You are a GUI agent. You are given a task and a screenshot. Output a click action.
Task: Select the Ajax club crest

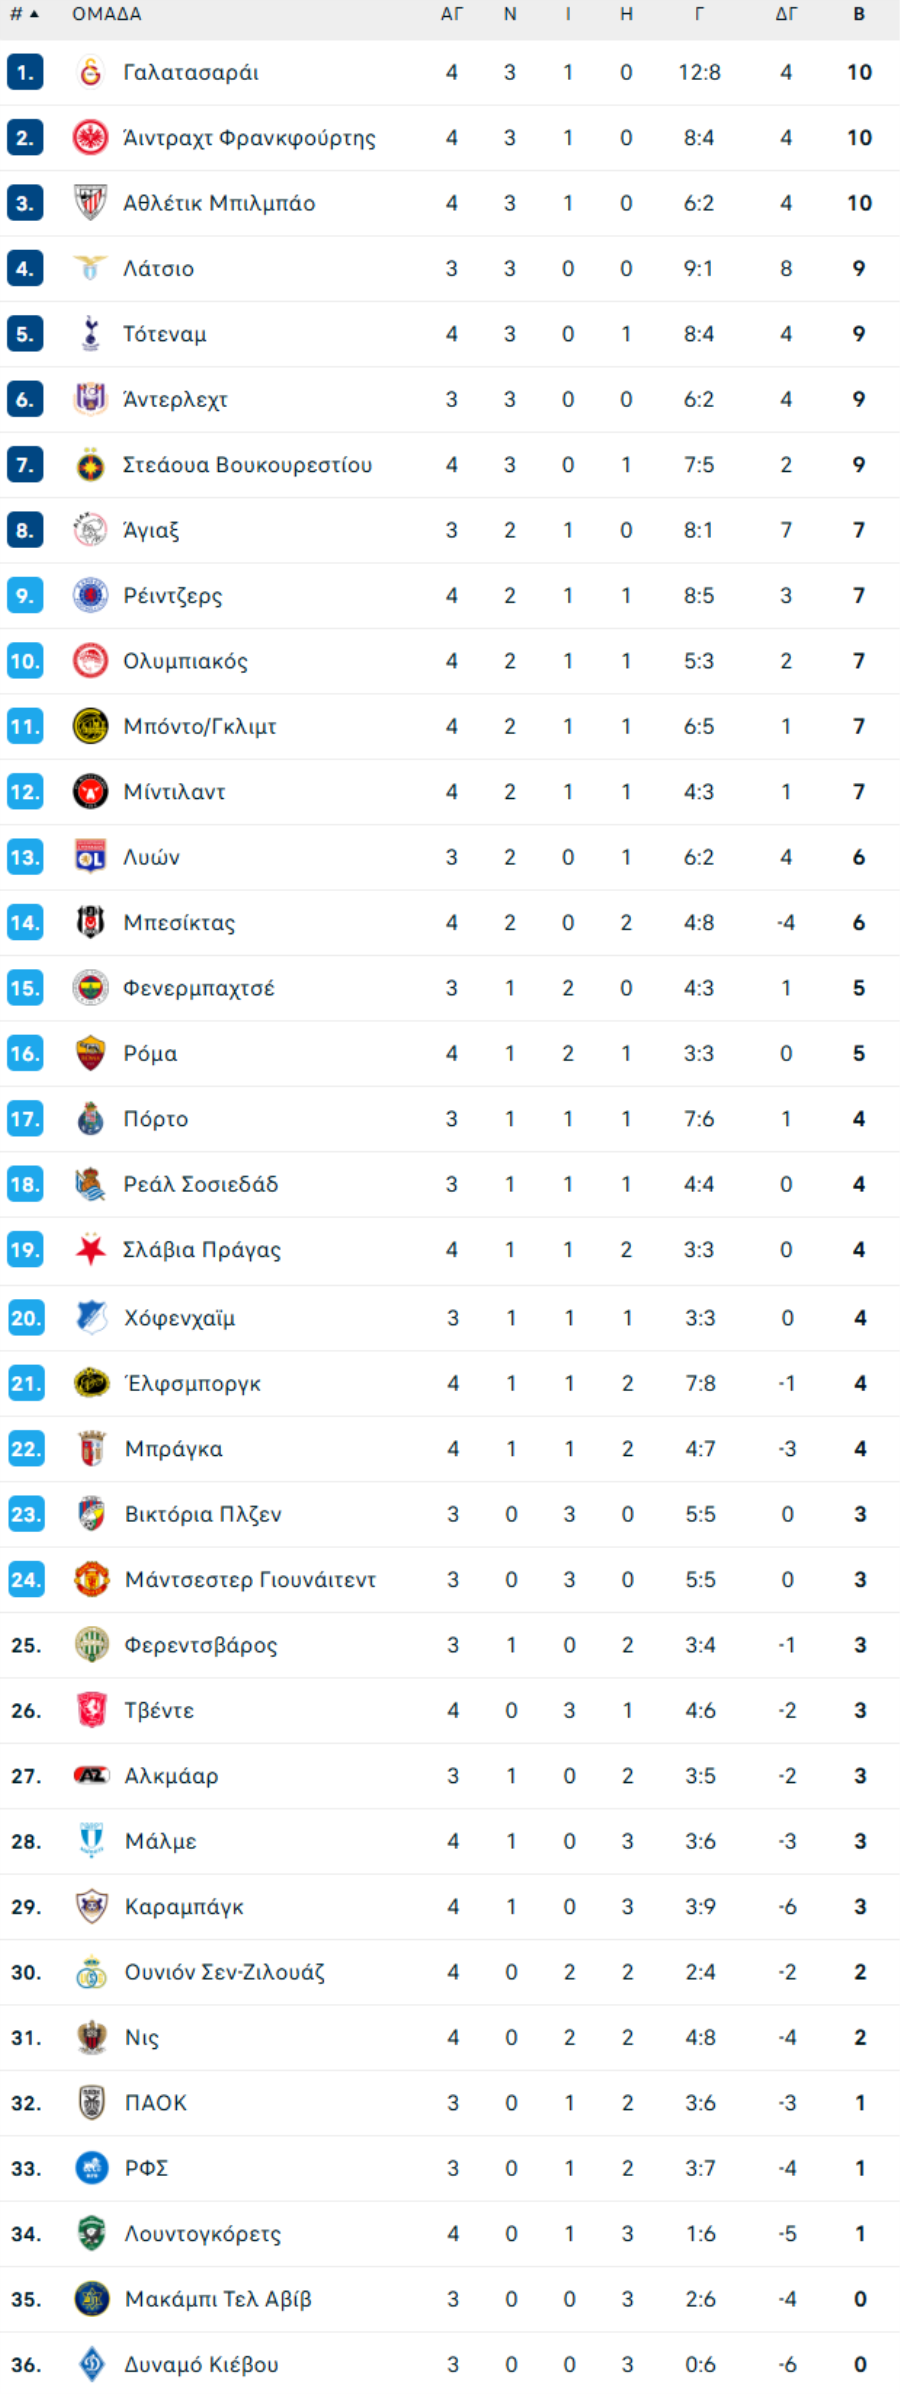(x=91, y=530)
